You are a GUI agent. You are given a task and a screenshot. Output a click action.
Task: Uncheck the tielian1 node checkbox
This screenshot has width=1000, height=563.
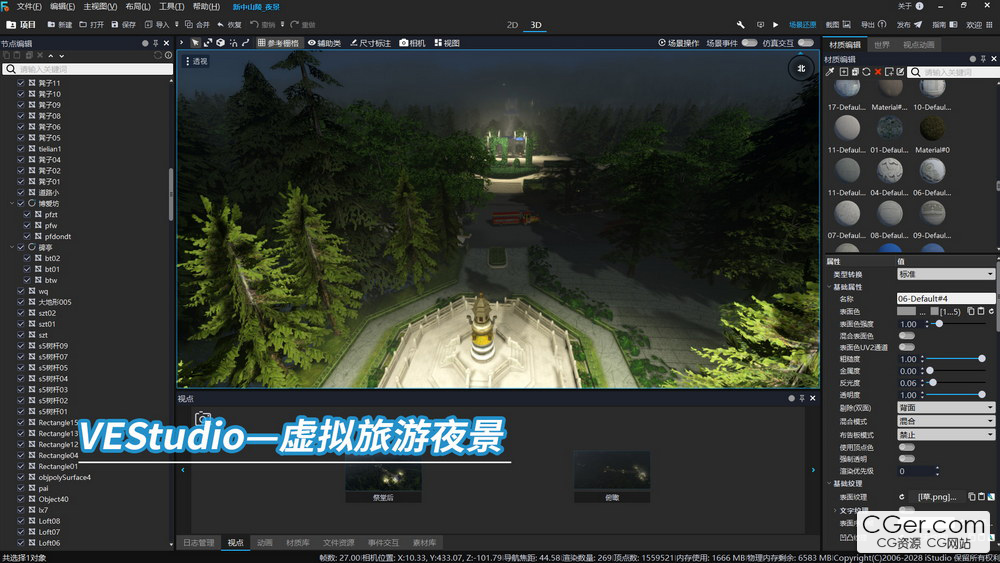pyautogui.click(x=20, y=149)
